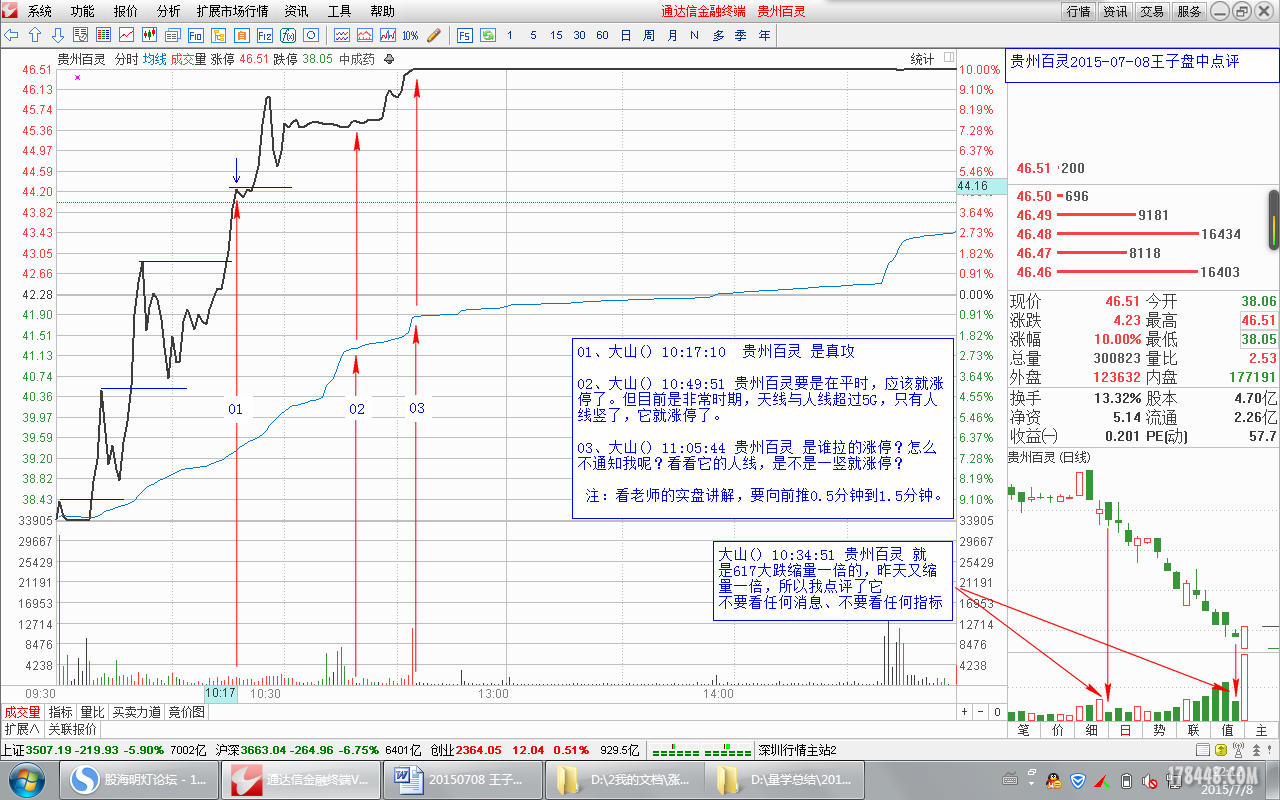Open the 工具 menu
Image resolution: width=1280 pixels, height=800 pixels.
pyautogui.click(x=339, y=11)
